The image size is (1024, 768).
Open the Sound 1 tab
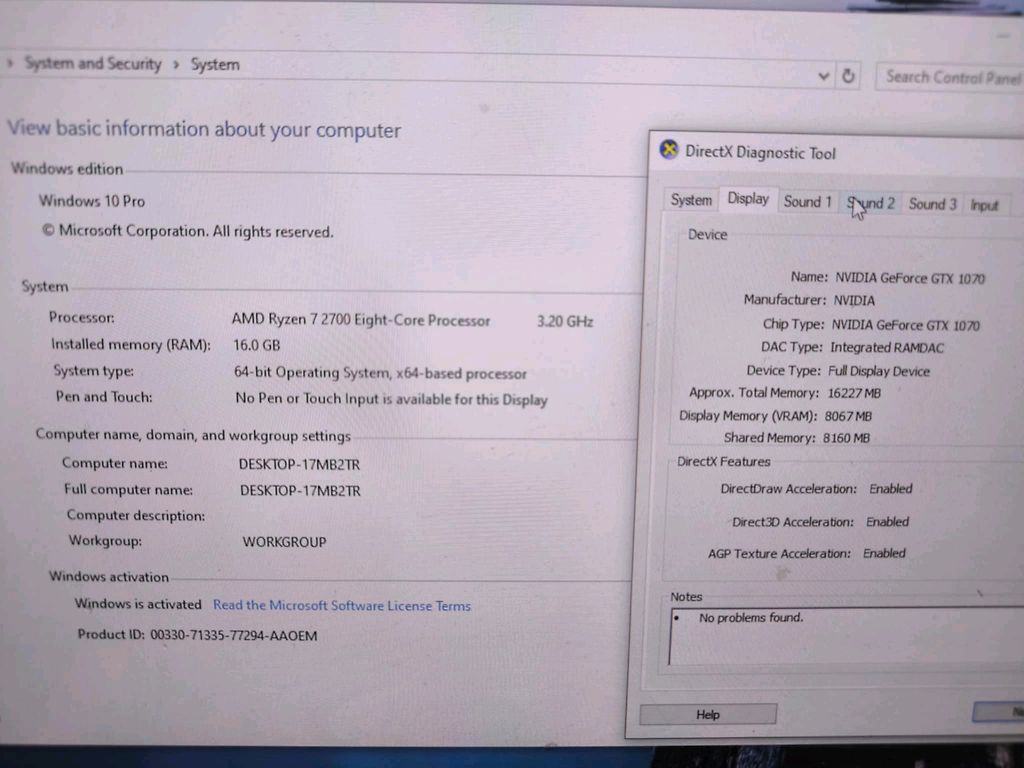click(807, 202)
